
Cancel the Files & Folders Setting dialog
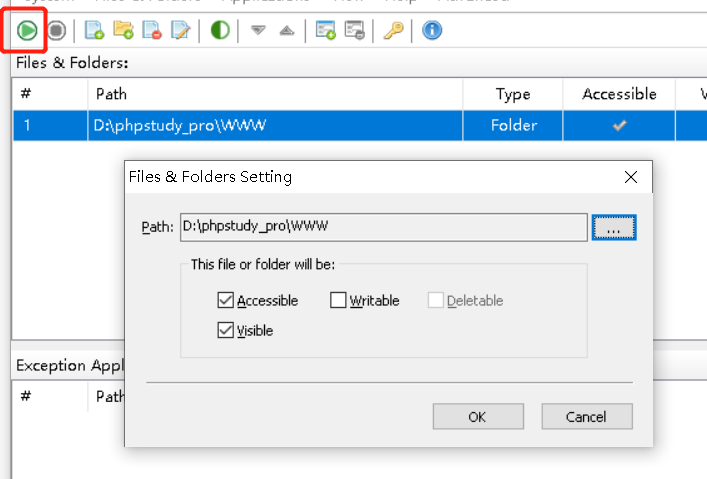coord(587,417)
